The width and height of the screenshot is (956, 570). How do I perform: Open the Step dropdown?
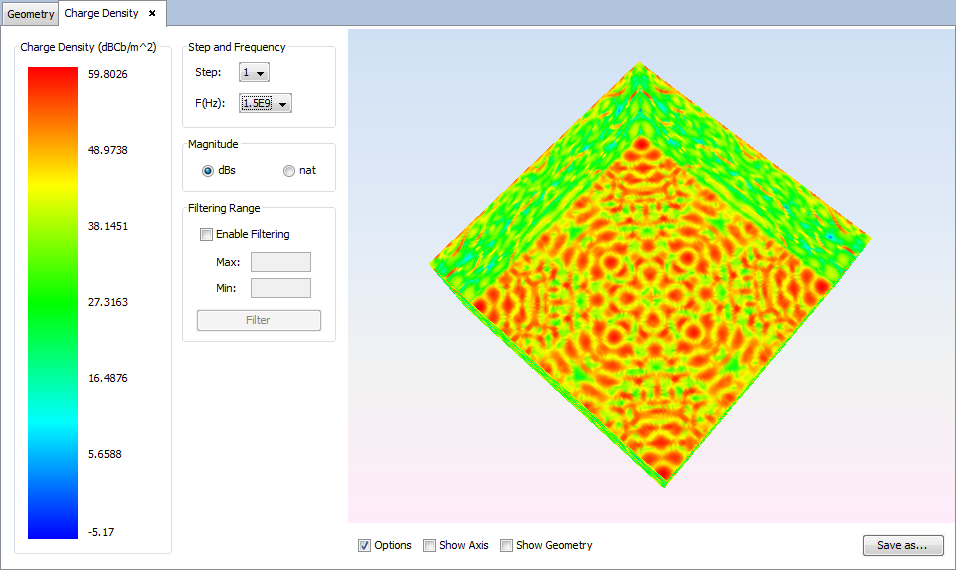tap(255, 73)
